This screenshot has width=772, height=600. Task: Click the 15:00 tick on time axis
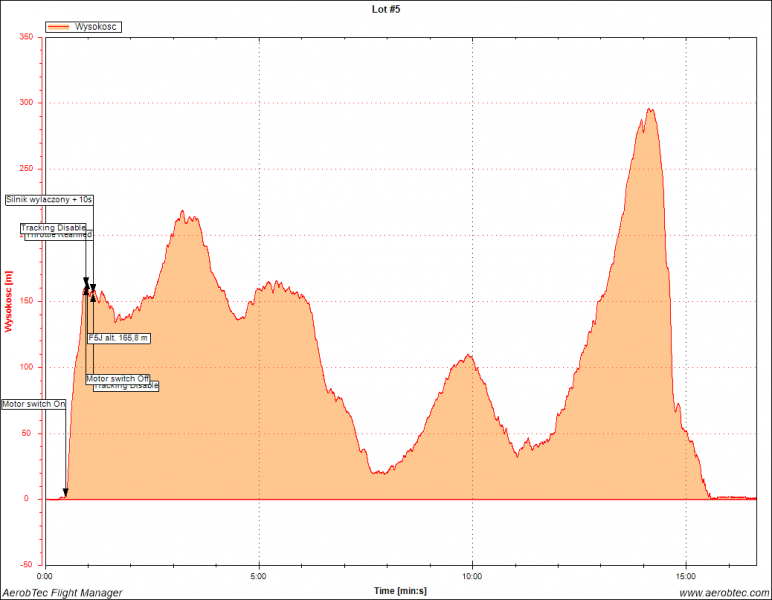[686, 577]
